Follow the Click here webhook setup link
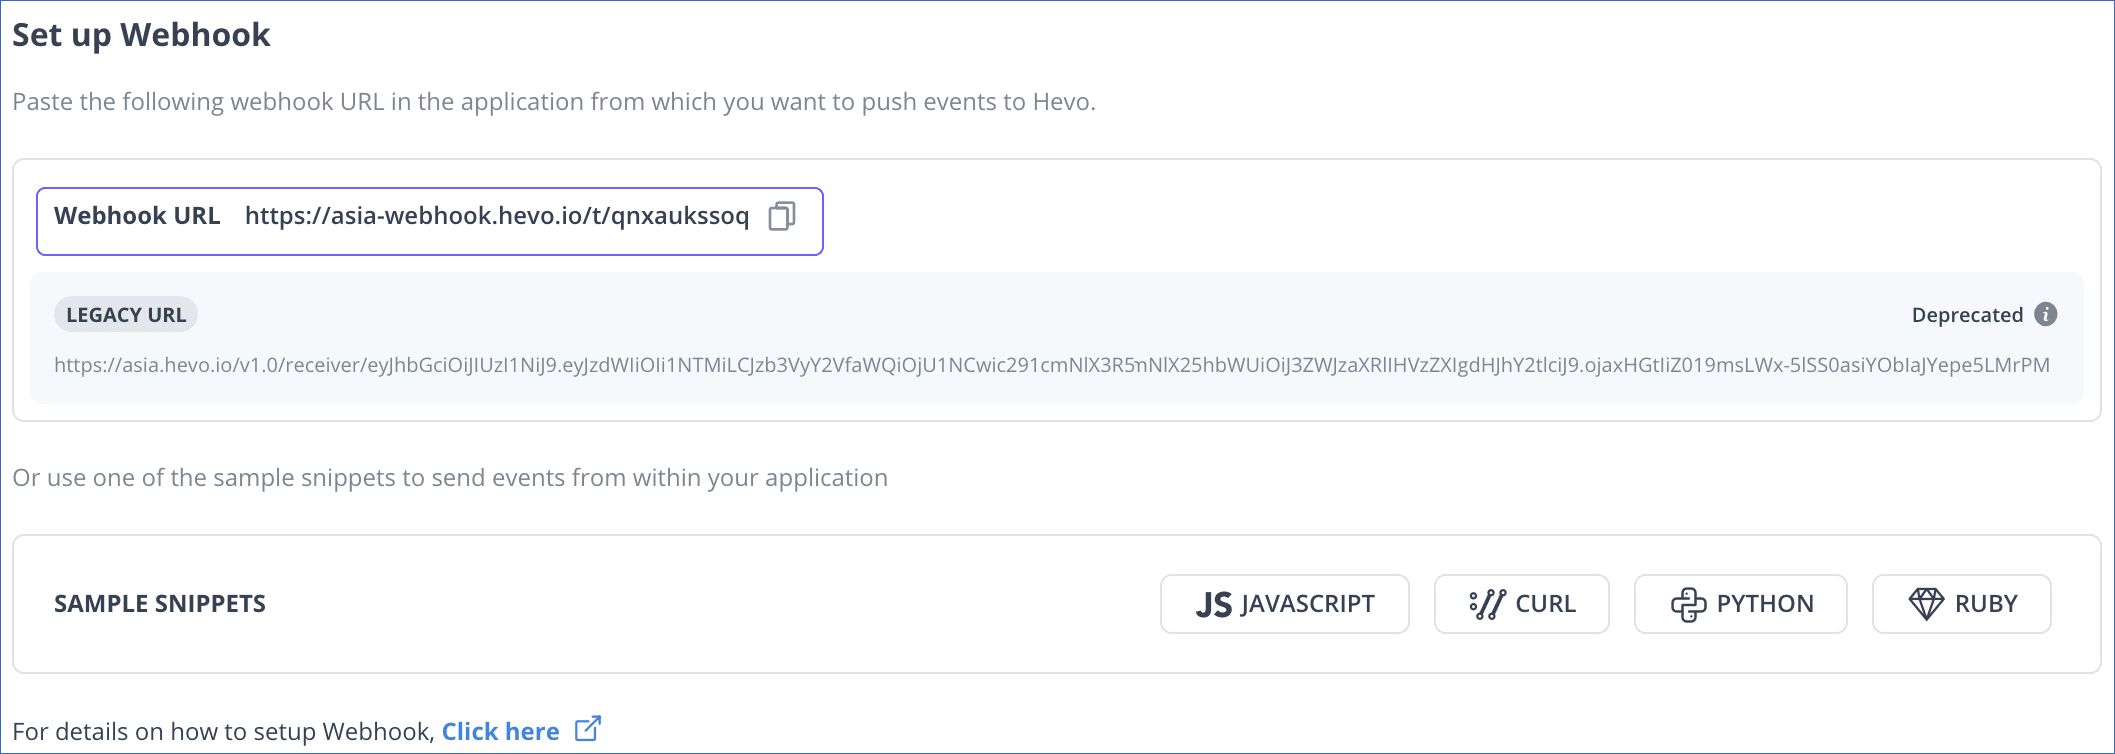 click(x=500, y=732)
